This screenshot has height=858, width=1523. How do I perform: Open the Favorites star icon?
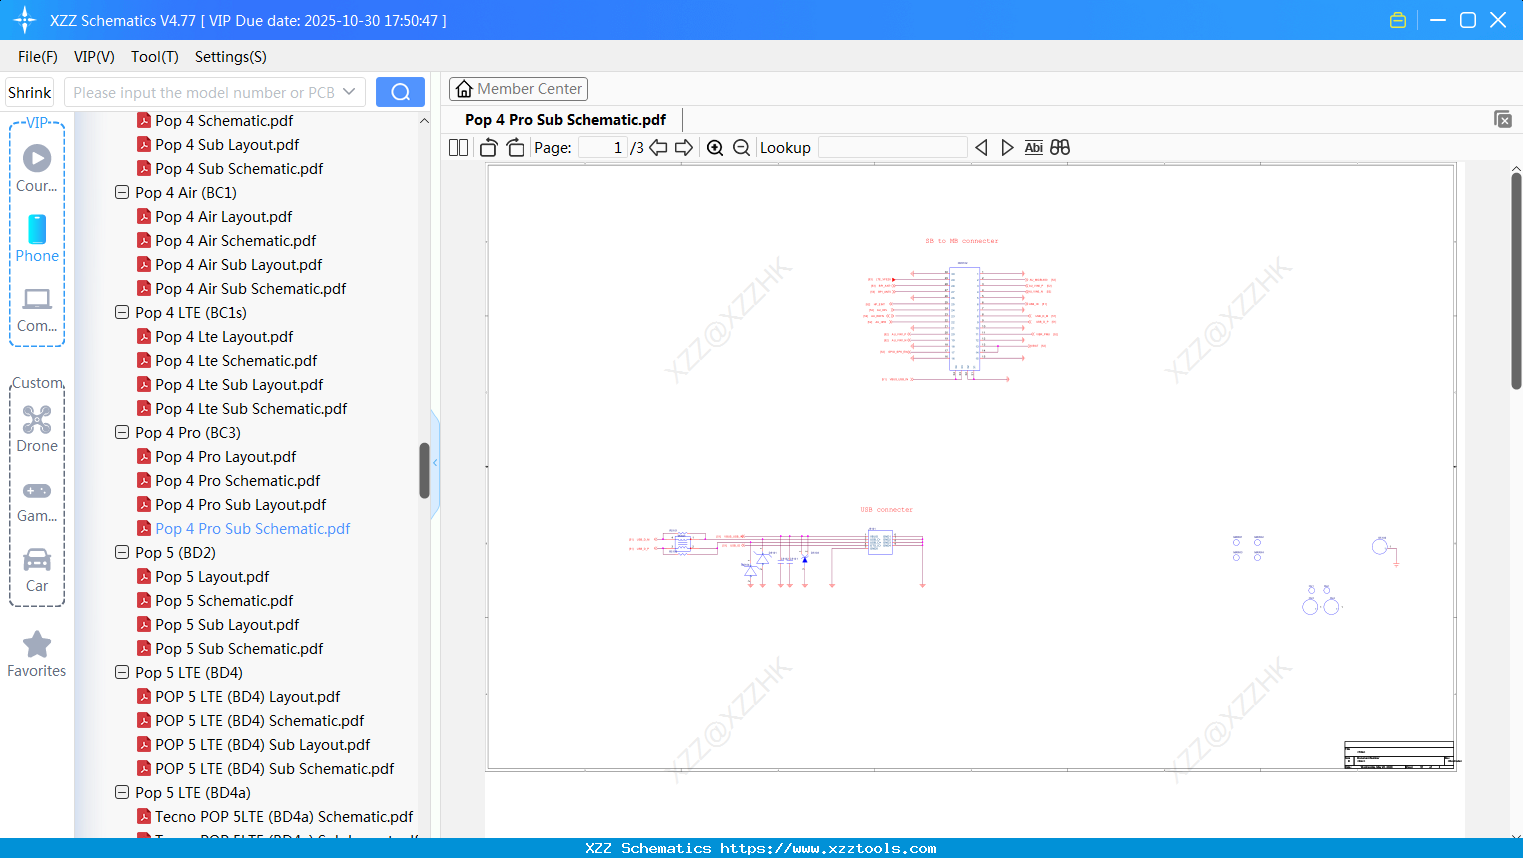coord(36,645)
